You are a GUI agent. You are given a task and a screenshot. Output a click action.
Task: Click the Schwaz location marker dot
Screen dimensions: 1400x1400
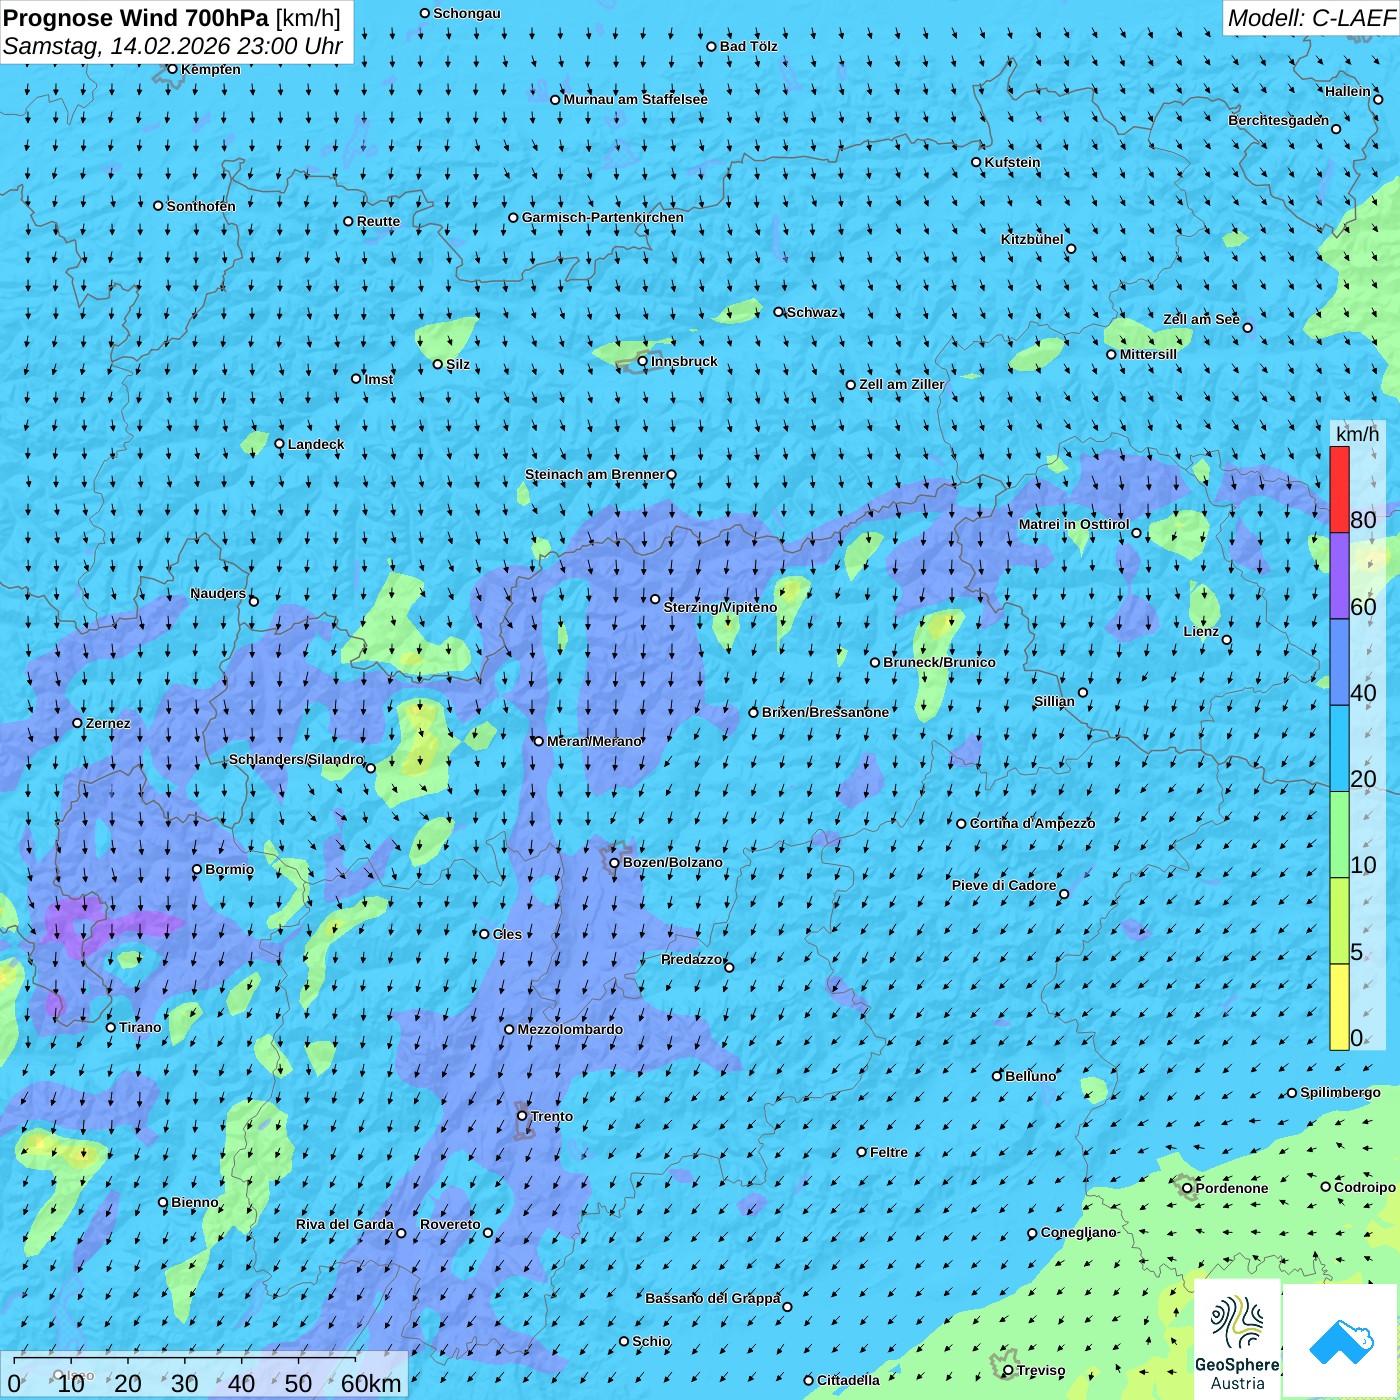click(x=778, y=312)
